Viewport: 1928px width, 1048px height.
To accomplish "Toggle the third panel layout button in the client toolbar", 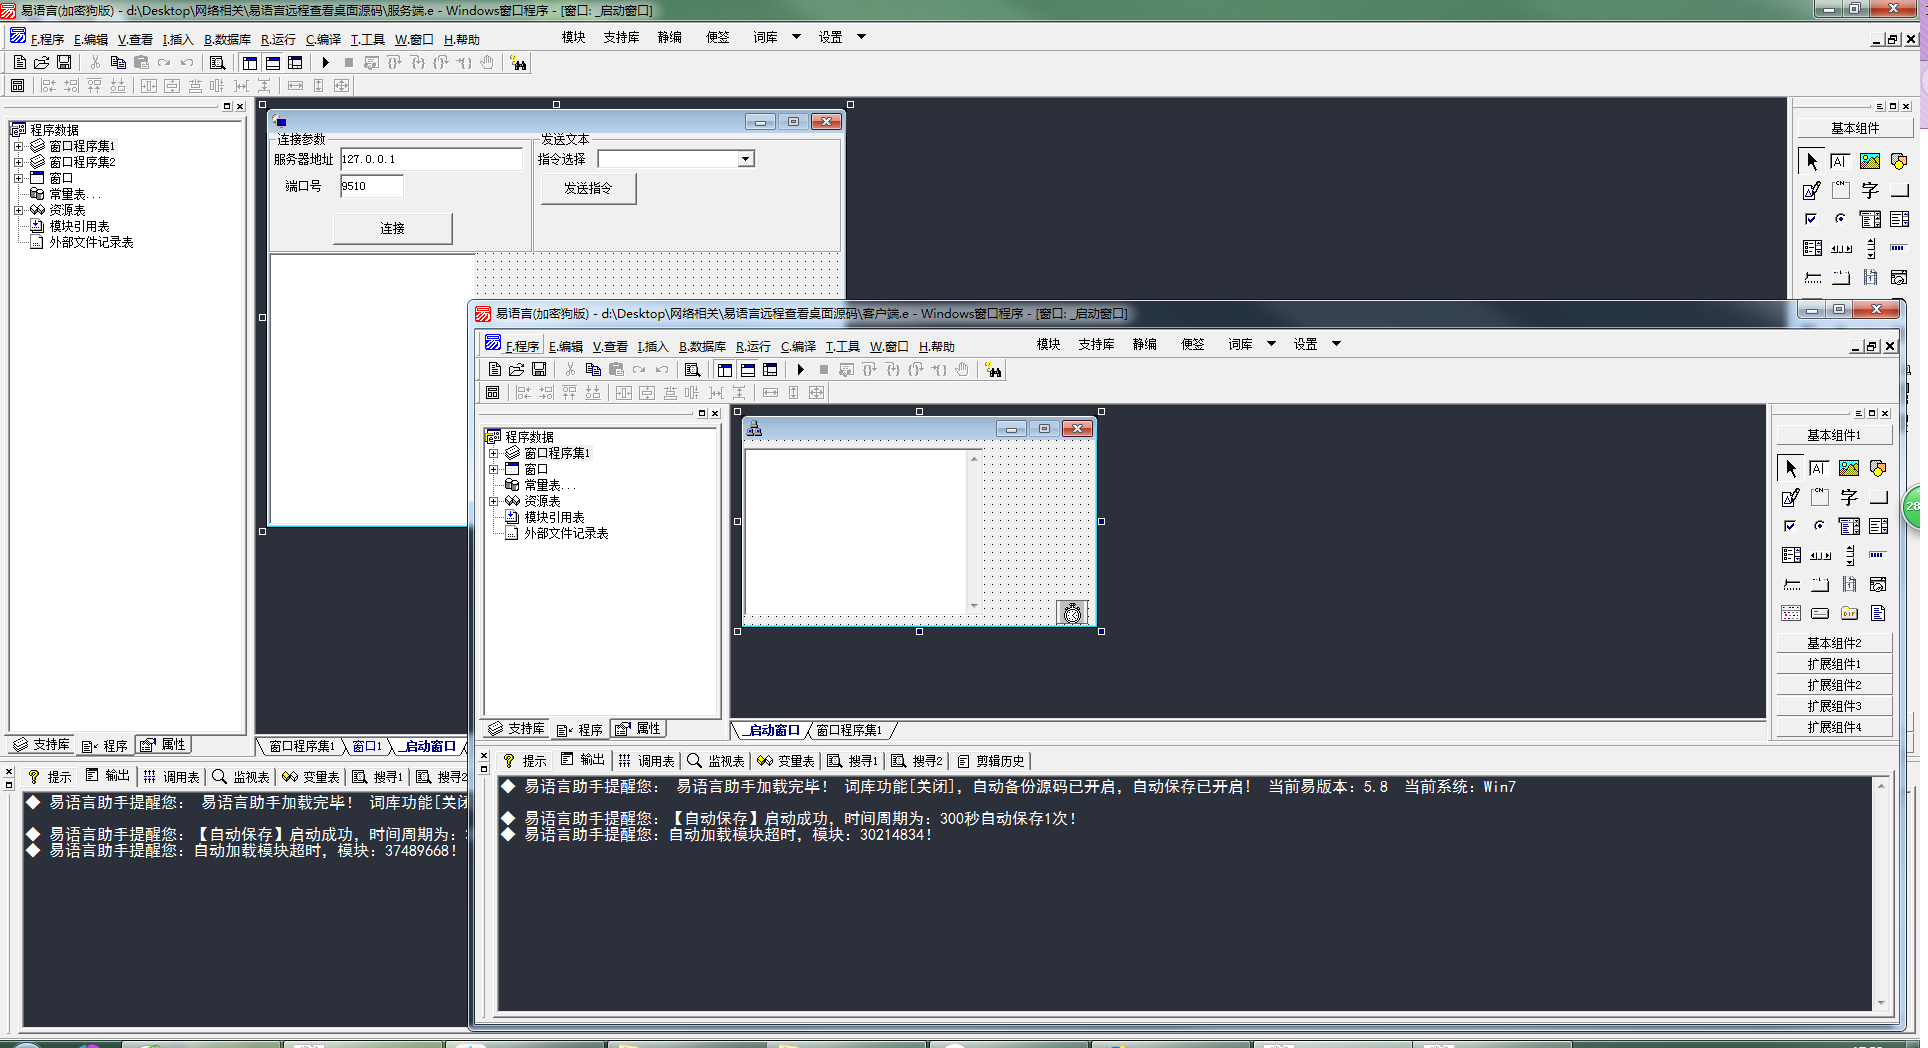I will pos(770,370).
